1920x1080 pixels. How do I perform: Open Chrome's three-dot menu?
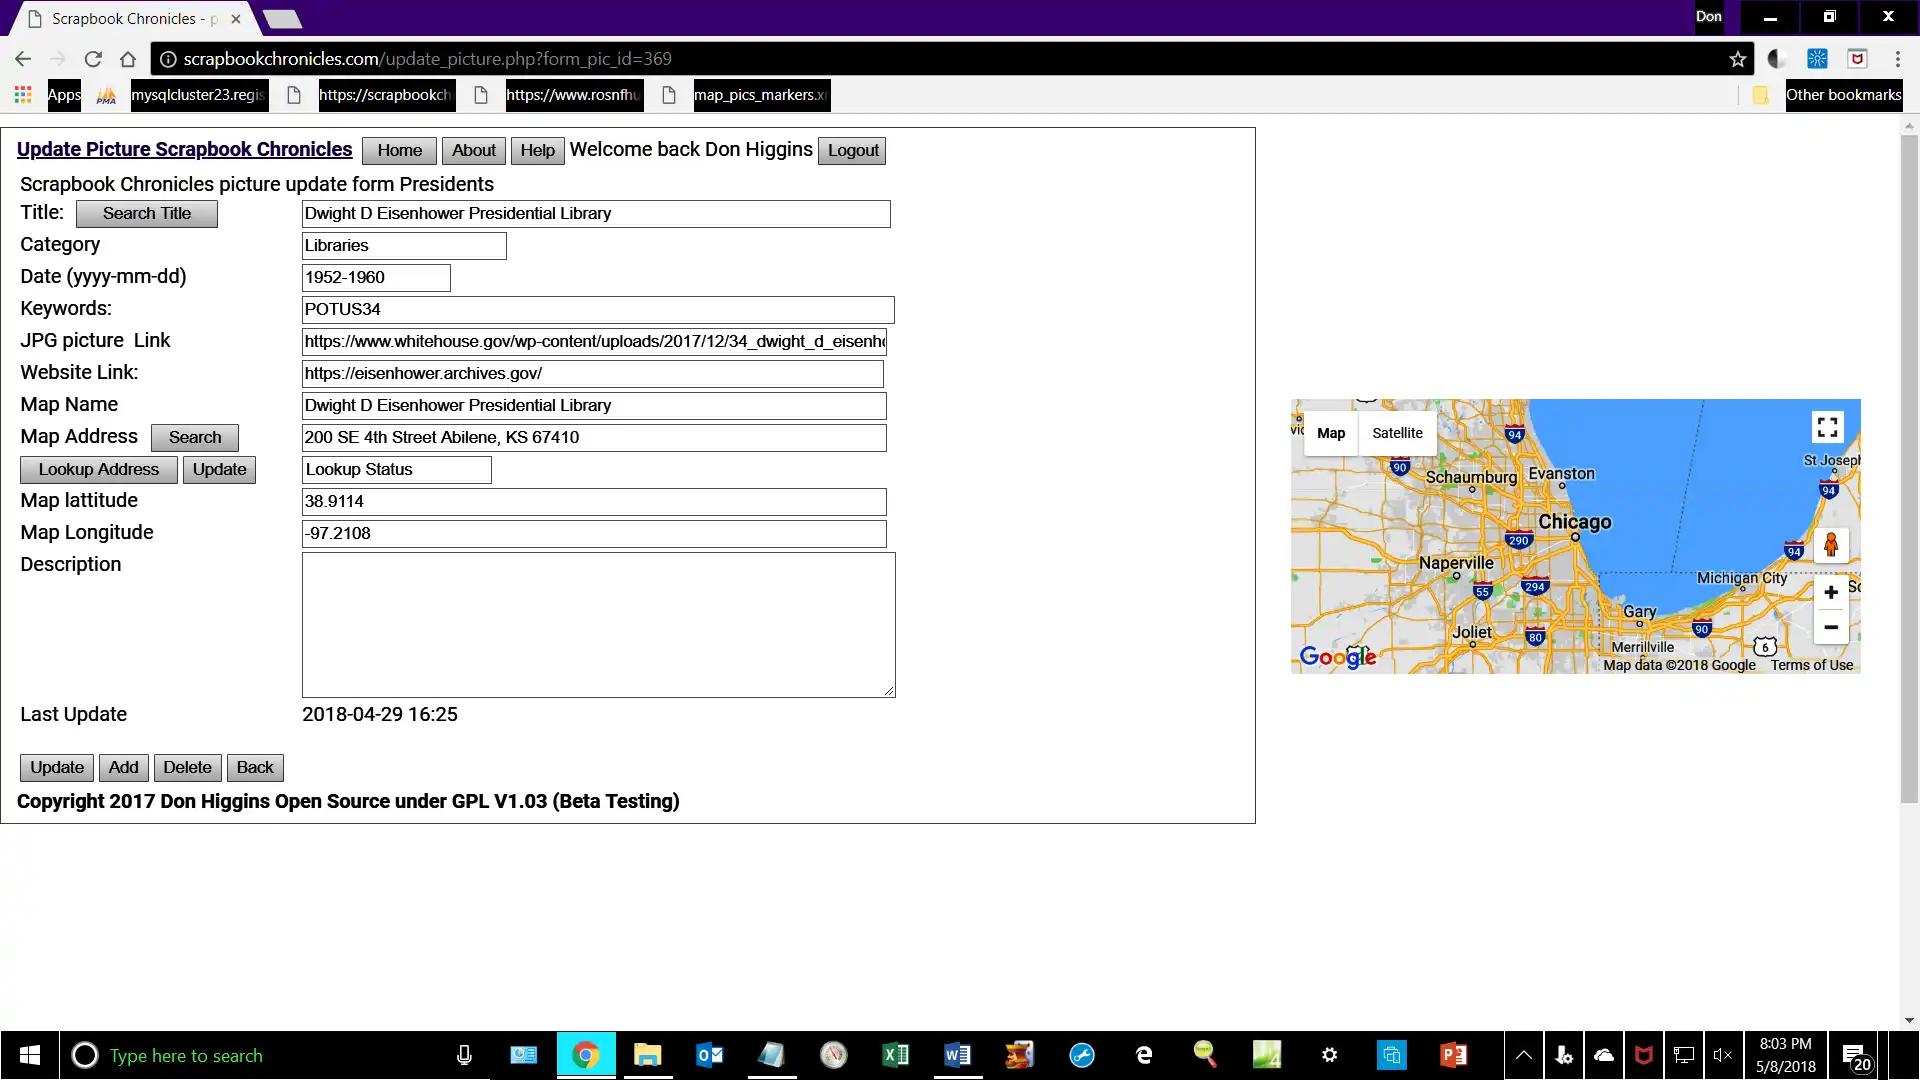point(1897,59)
